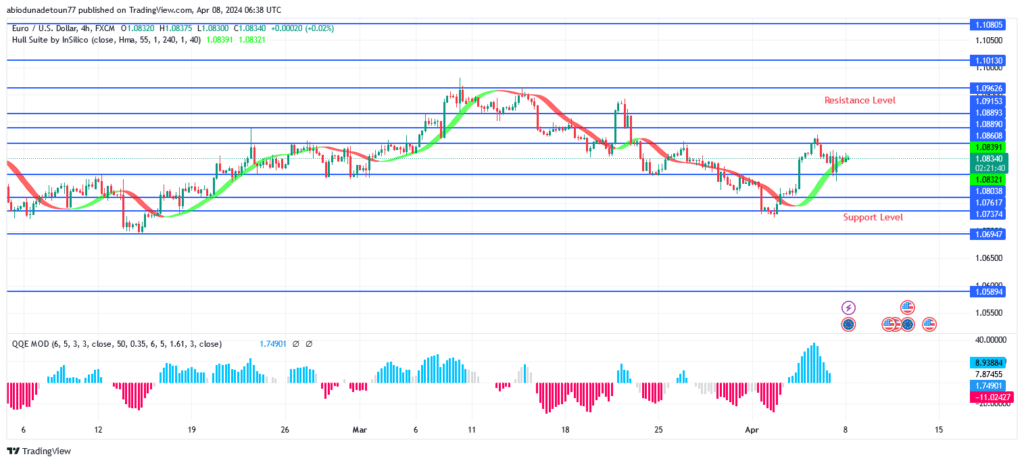Open the EU flag event beneath the upper US flag
Screen dimensions: 1024x463
click(907, 324)
